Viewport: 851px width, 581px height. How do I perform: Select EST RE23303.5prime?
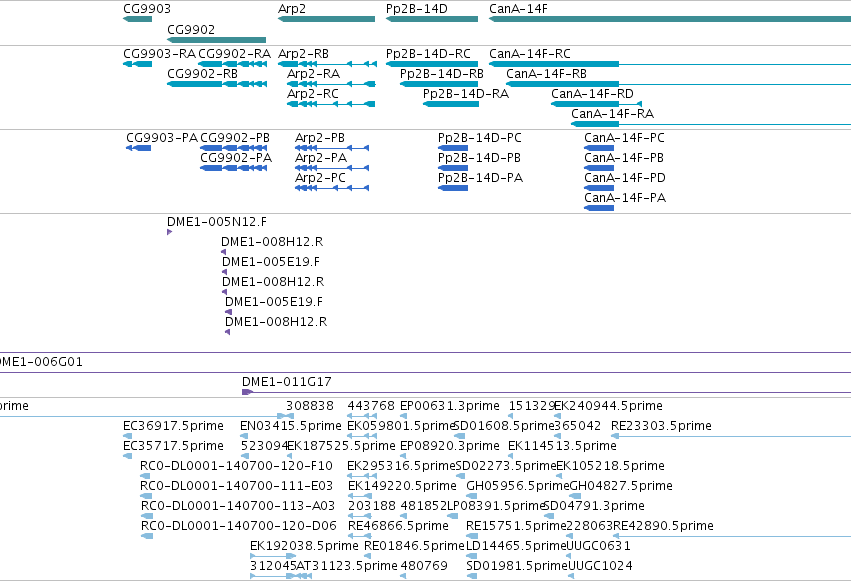point(731,436)
